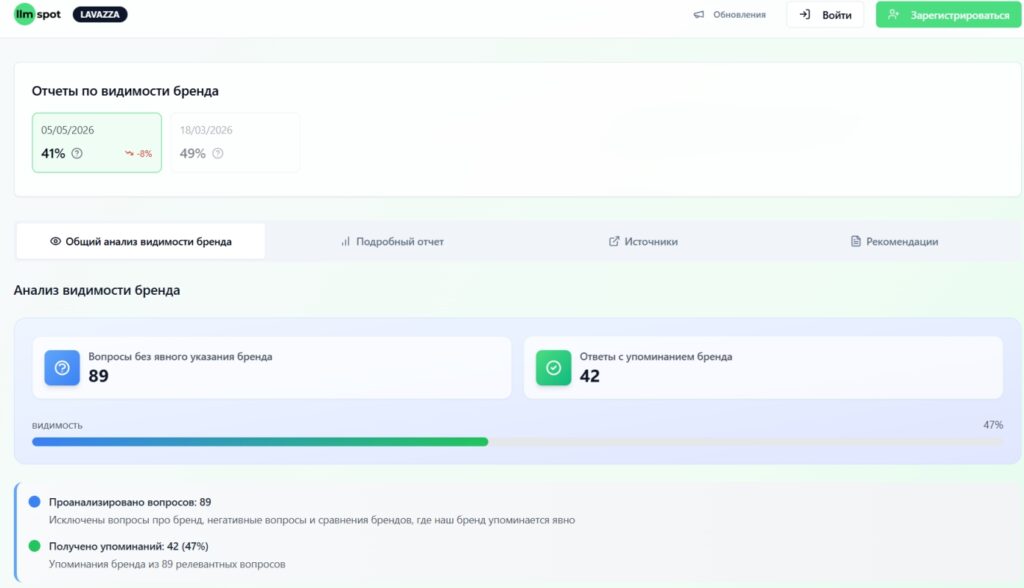Click the Войти login button
Image resolution: width=1024 pixels, height=588 pixels.
825,14
